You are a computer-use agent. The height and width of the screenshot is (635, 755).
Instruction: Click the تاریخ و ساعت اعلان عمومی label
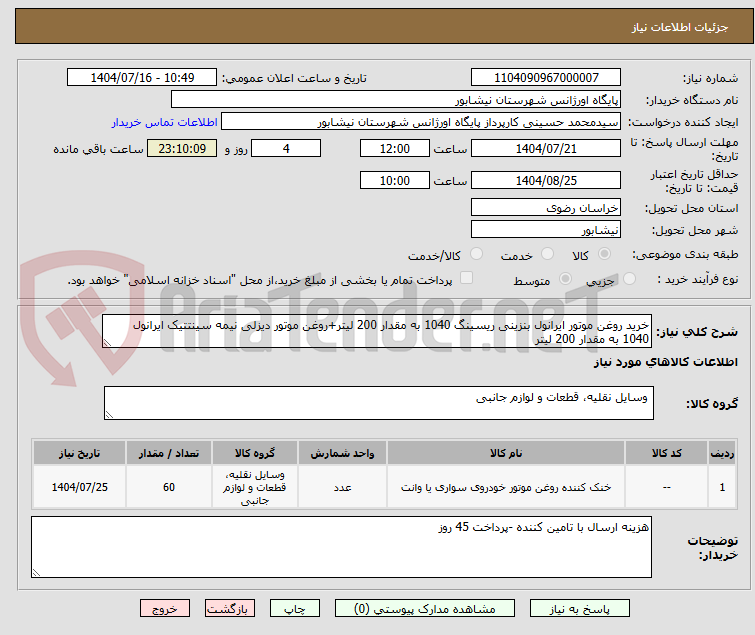[294, 78]
